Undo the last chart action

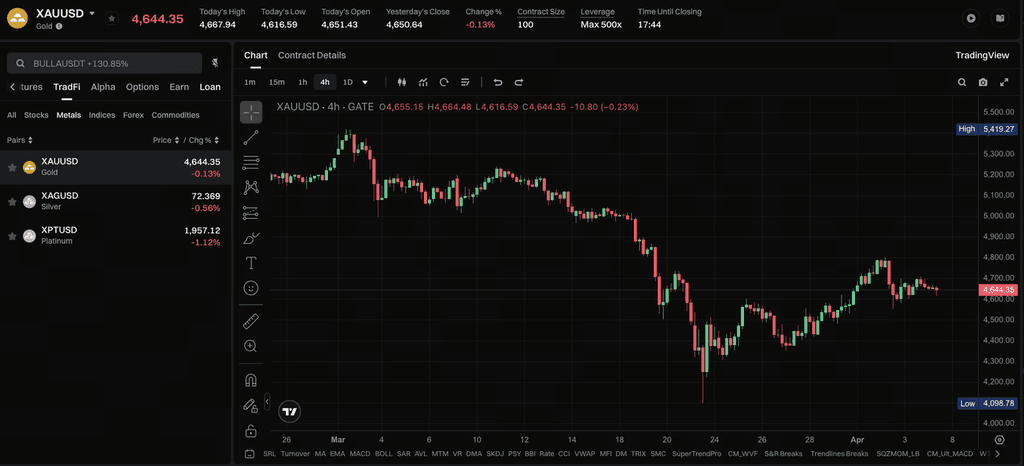[x=498, y=82]
